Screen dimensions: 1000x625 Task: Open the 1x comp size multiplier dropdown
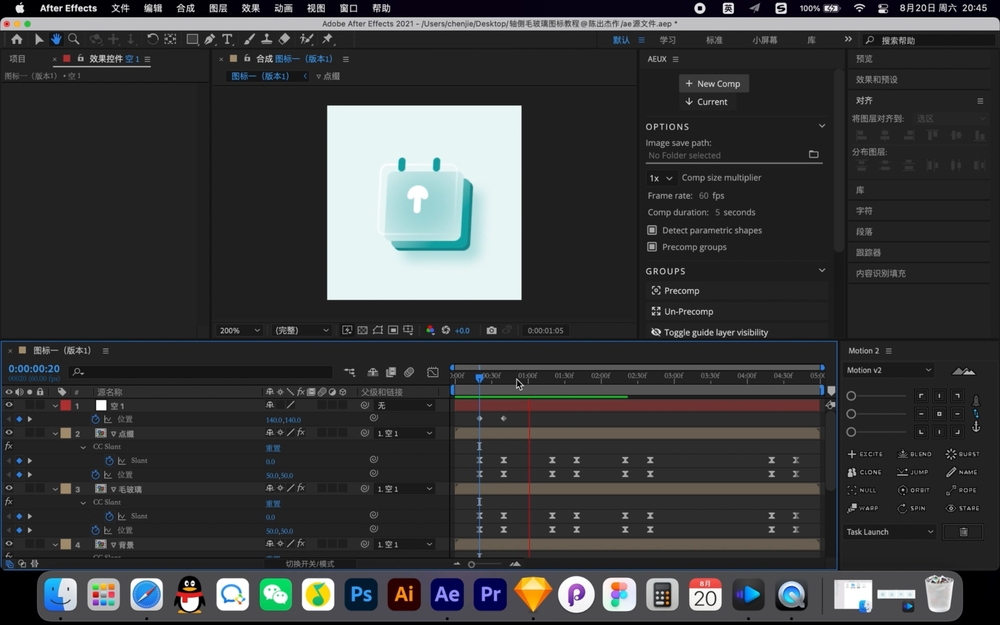tap(661, 178)
